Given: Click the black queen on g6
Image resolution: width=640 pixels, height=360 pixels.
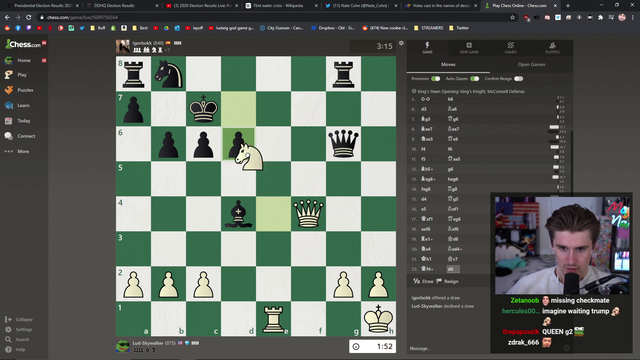Looking at the screenshot, I should click(343, 143).
